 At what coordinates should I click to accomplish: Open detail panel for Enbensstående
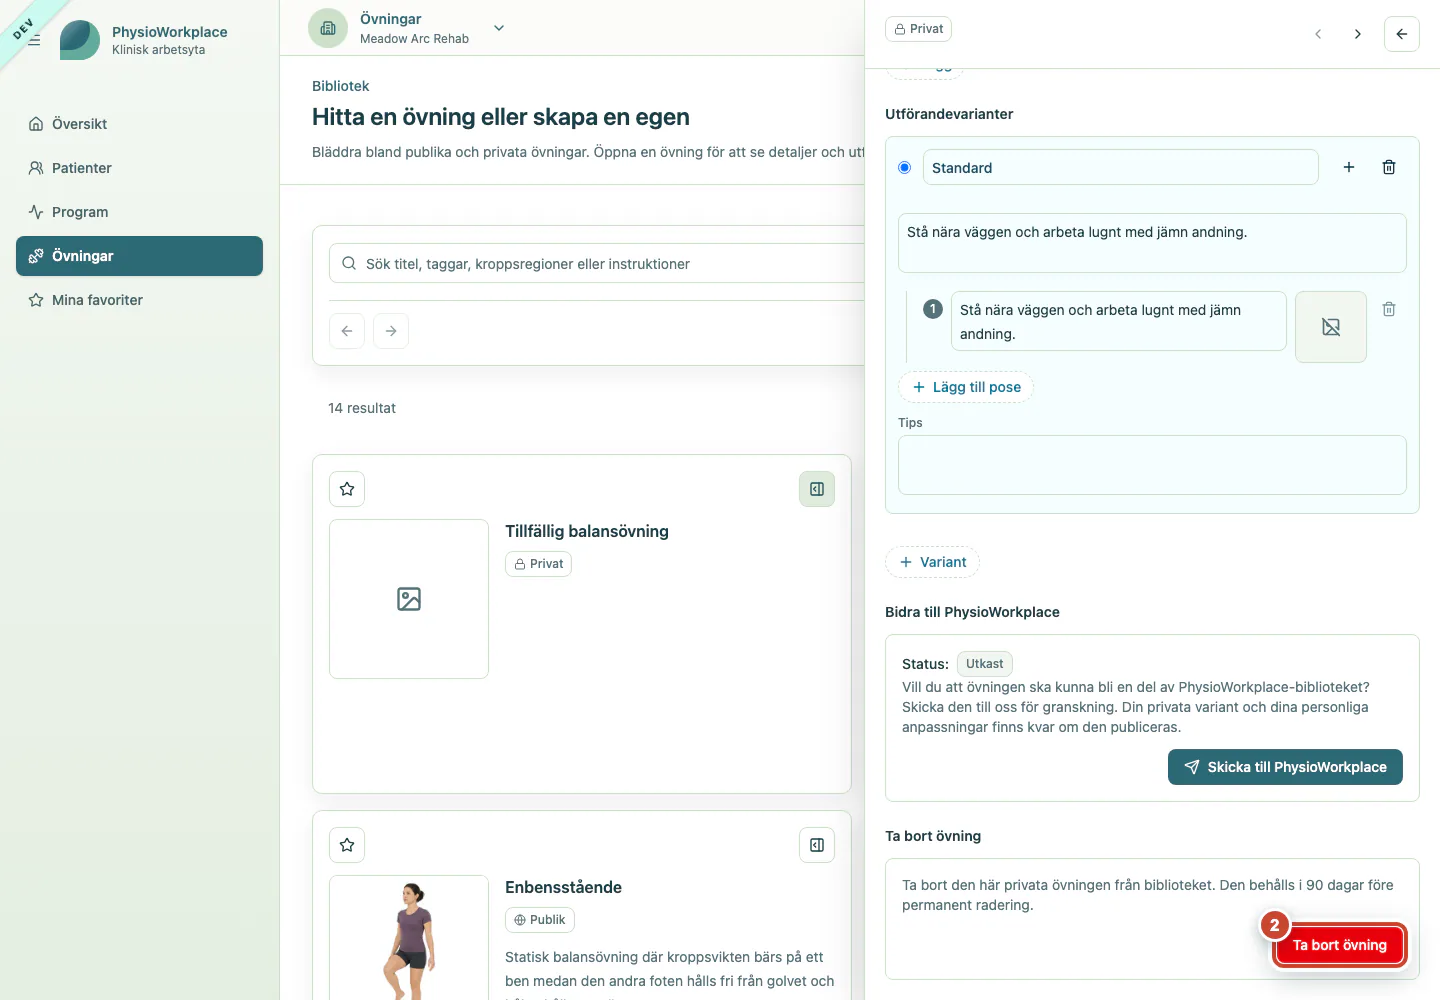pos(817,845)
